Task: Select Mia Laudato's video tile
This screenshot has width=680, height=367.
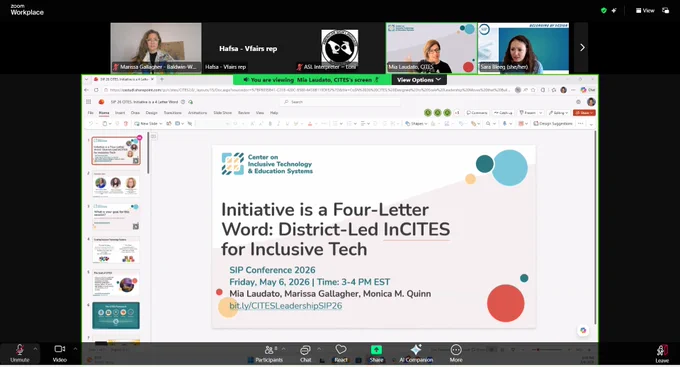Action: (432, 48)
